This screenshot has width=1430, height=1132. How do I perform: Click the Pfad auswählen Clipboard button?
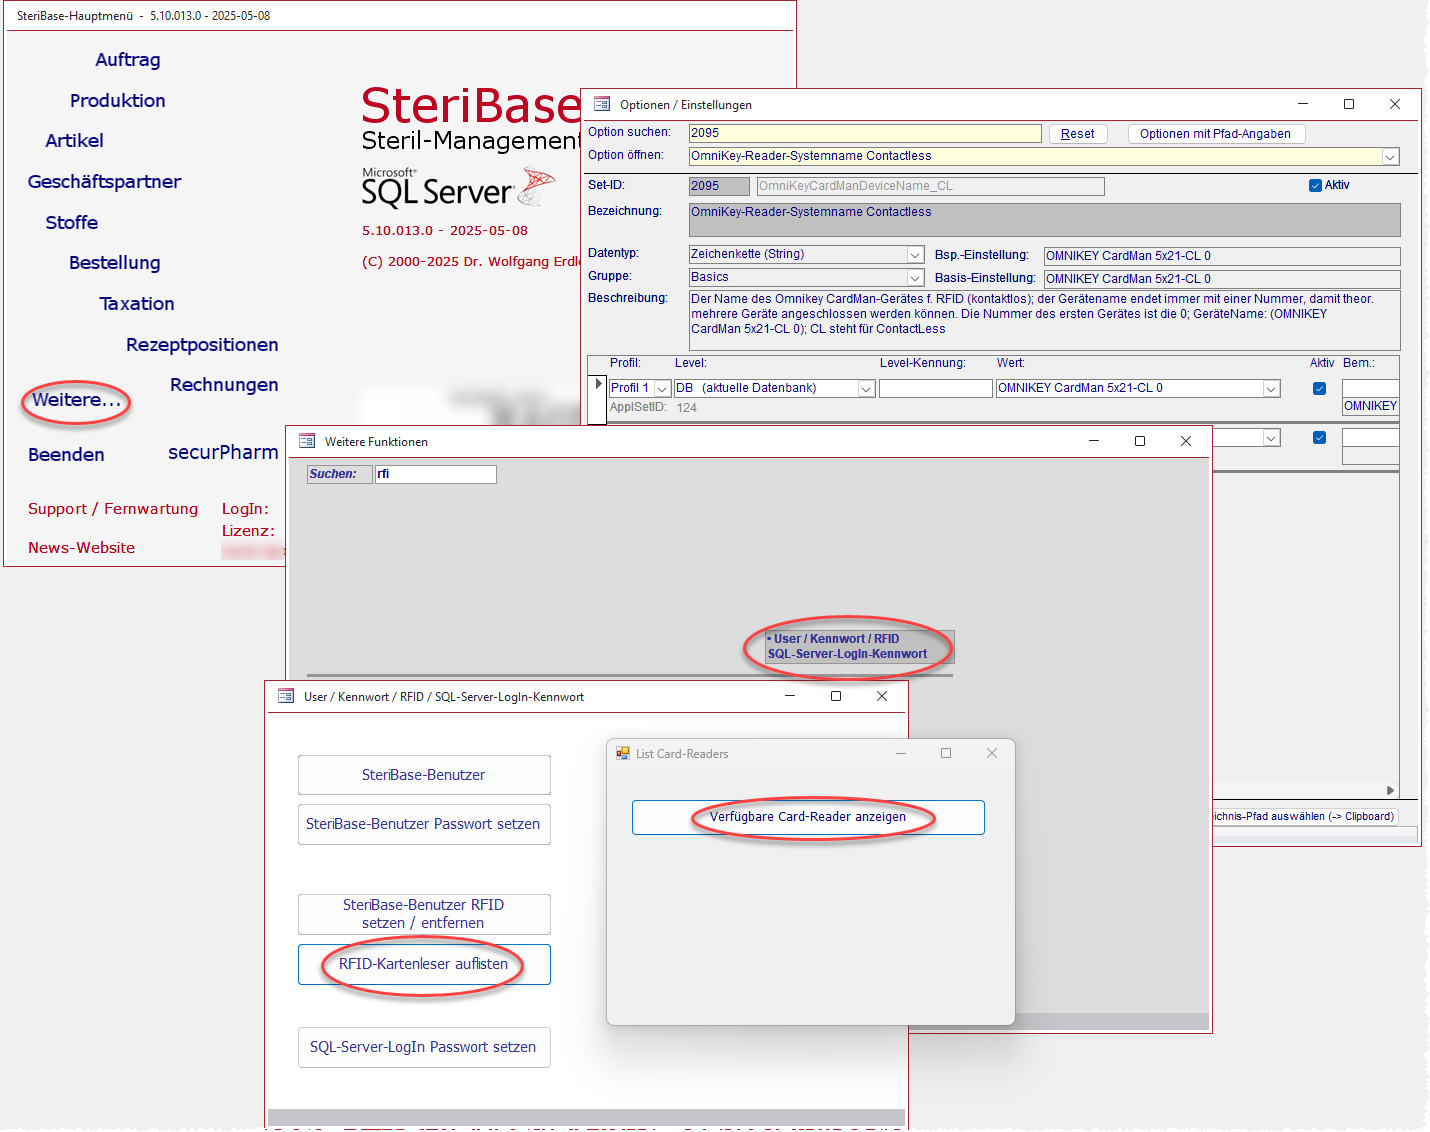pos(1305,817)
